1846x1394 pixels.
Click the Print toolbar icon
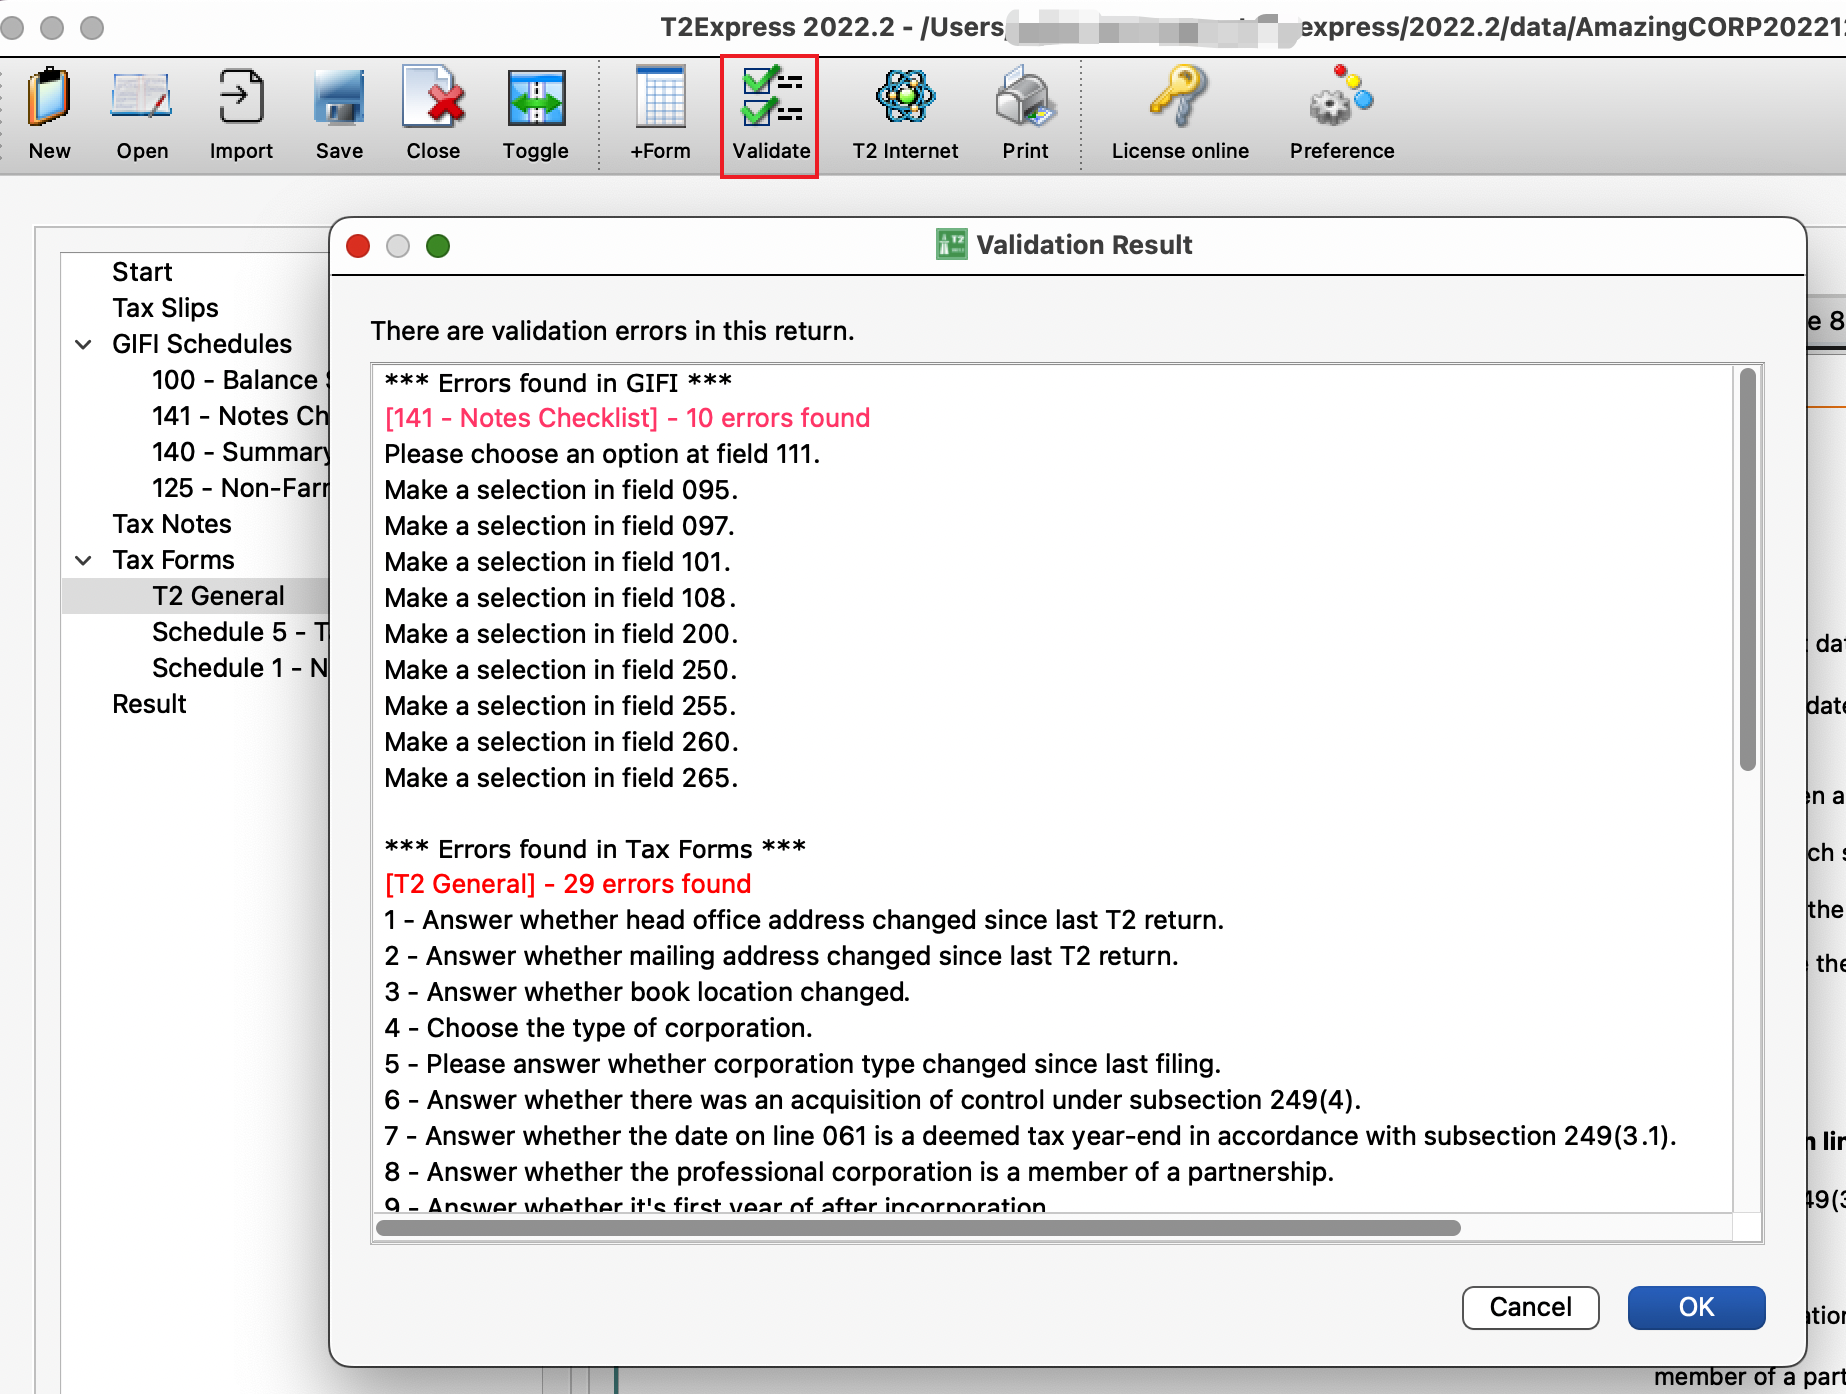[x=1025, y=113]
